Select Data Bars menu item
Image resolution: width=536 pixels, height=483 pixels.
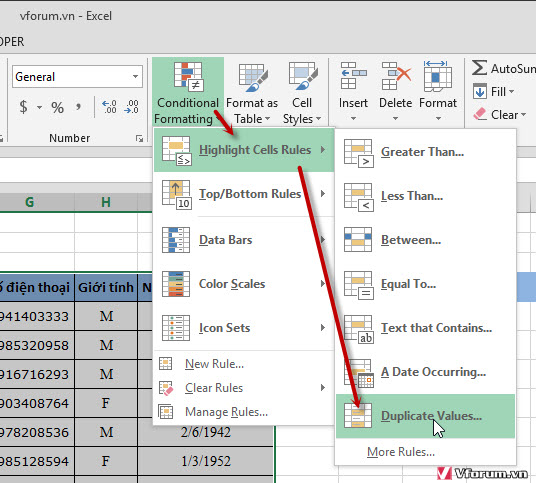pos(244,240)
